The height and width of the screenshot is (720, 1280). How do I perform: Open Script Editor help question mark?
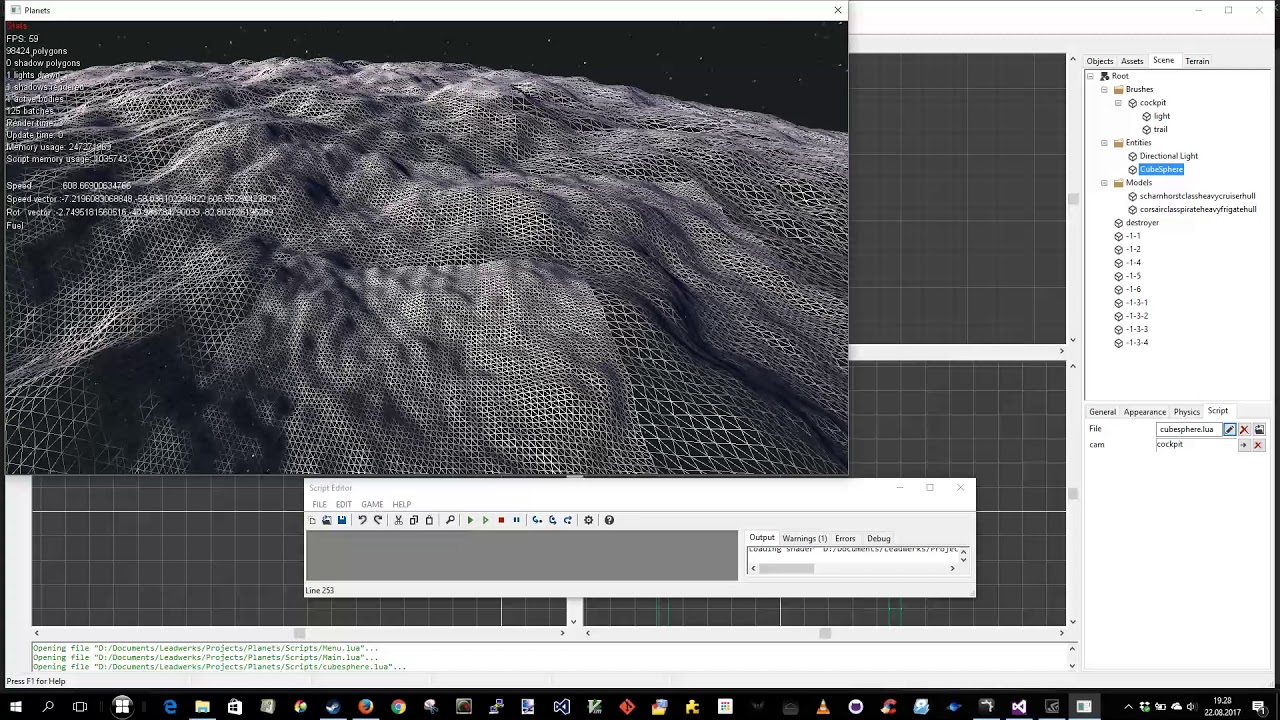pos(609,520)
